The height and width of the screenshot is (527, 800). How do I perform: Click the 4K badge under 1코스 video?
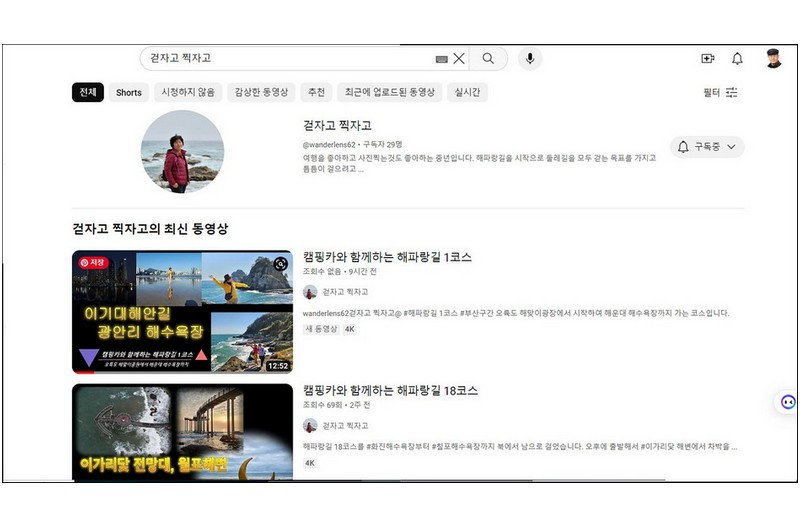[x=349, y=329]
